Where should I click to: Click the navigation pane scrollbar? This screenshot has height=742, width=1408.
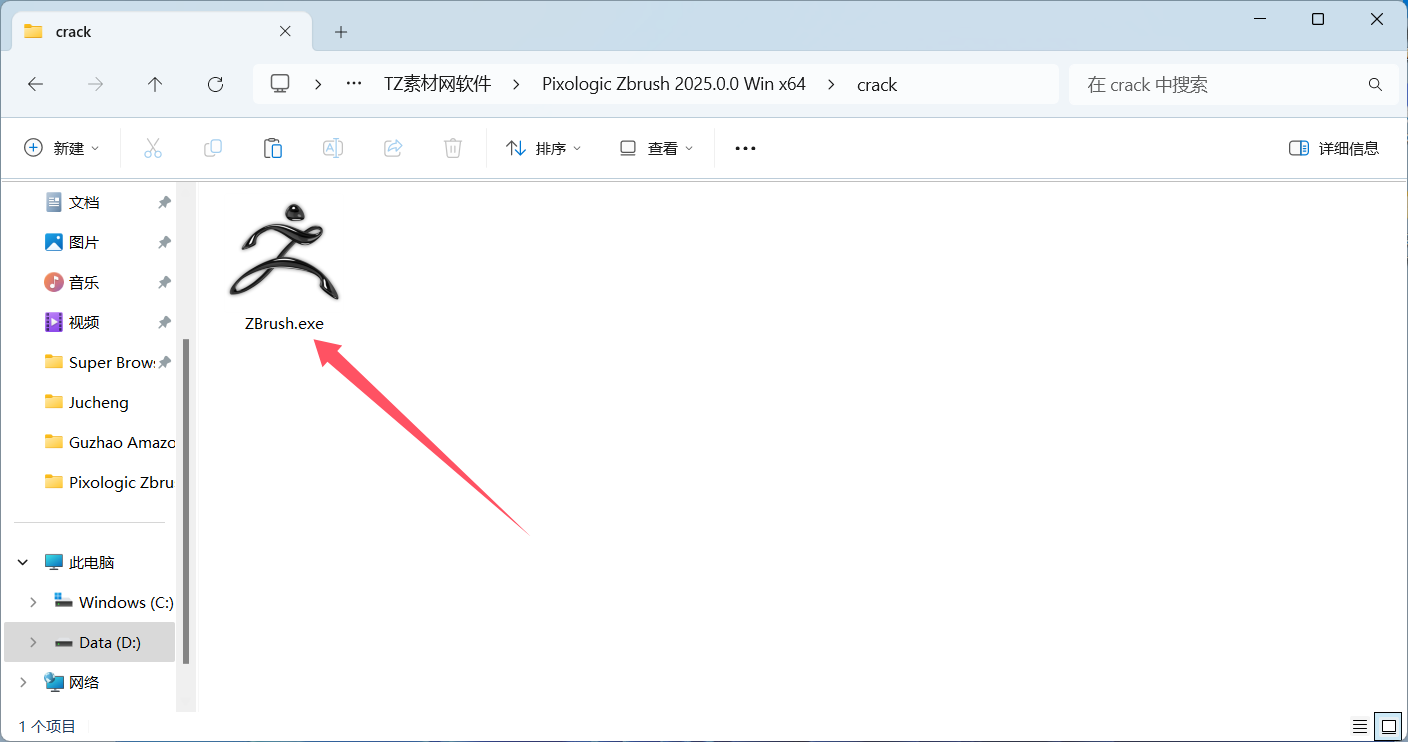click(x=186, y=500)
